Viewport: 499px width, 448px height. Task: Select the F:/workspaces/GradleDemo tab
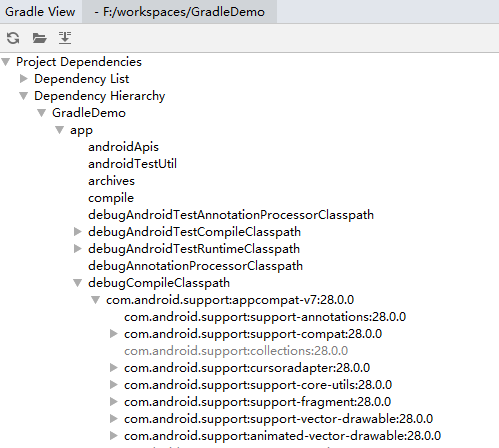[180, 12]
